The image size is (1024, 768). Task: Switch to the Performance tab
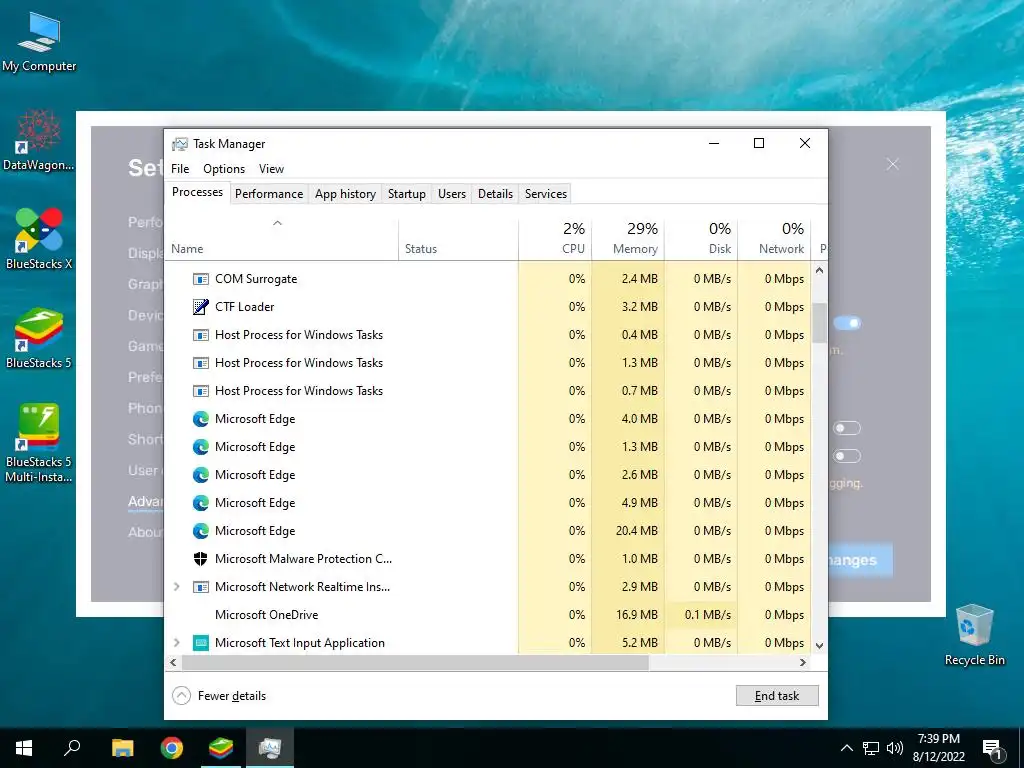[x=269, y=194]
